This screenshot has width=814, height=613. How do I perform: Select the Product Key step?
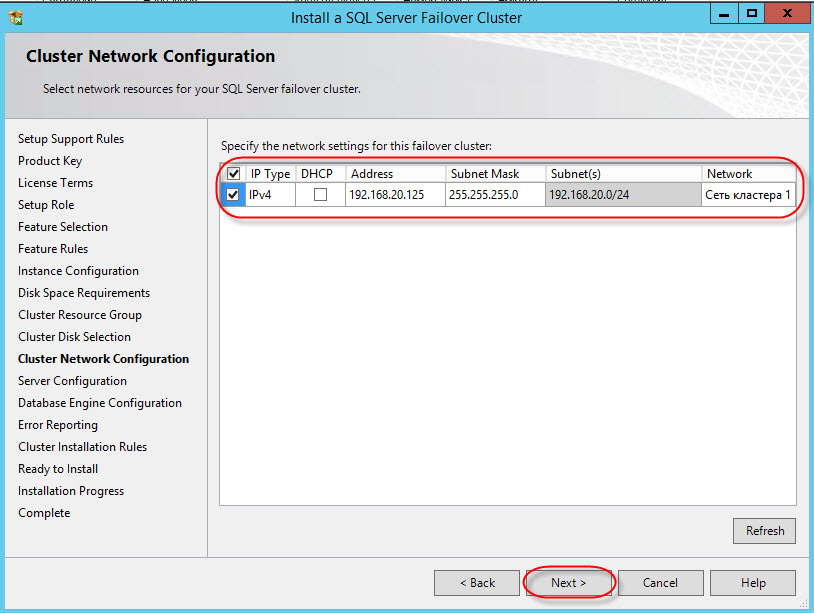pos(50,161)
